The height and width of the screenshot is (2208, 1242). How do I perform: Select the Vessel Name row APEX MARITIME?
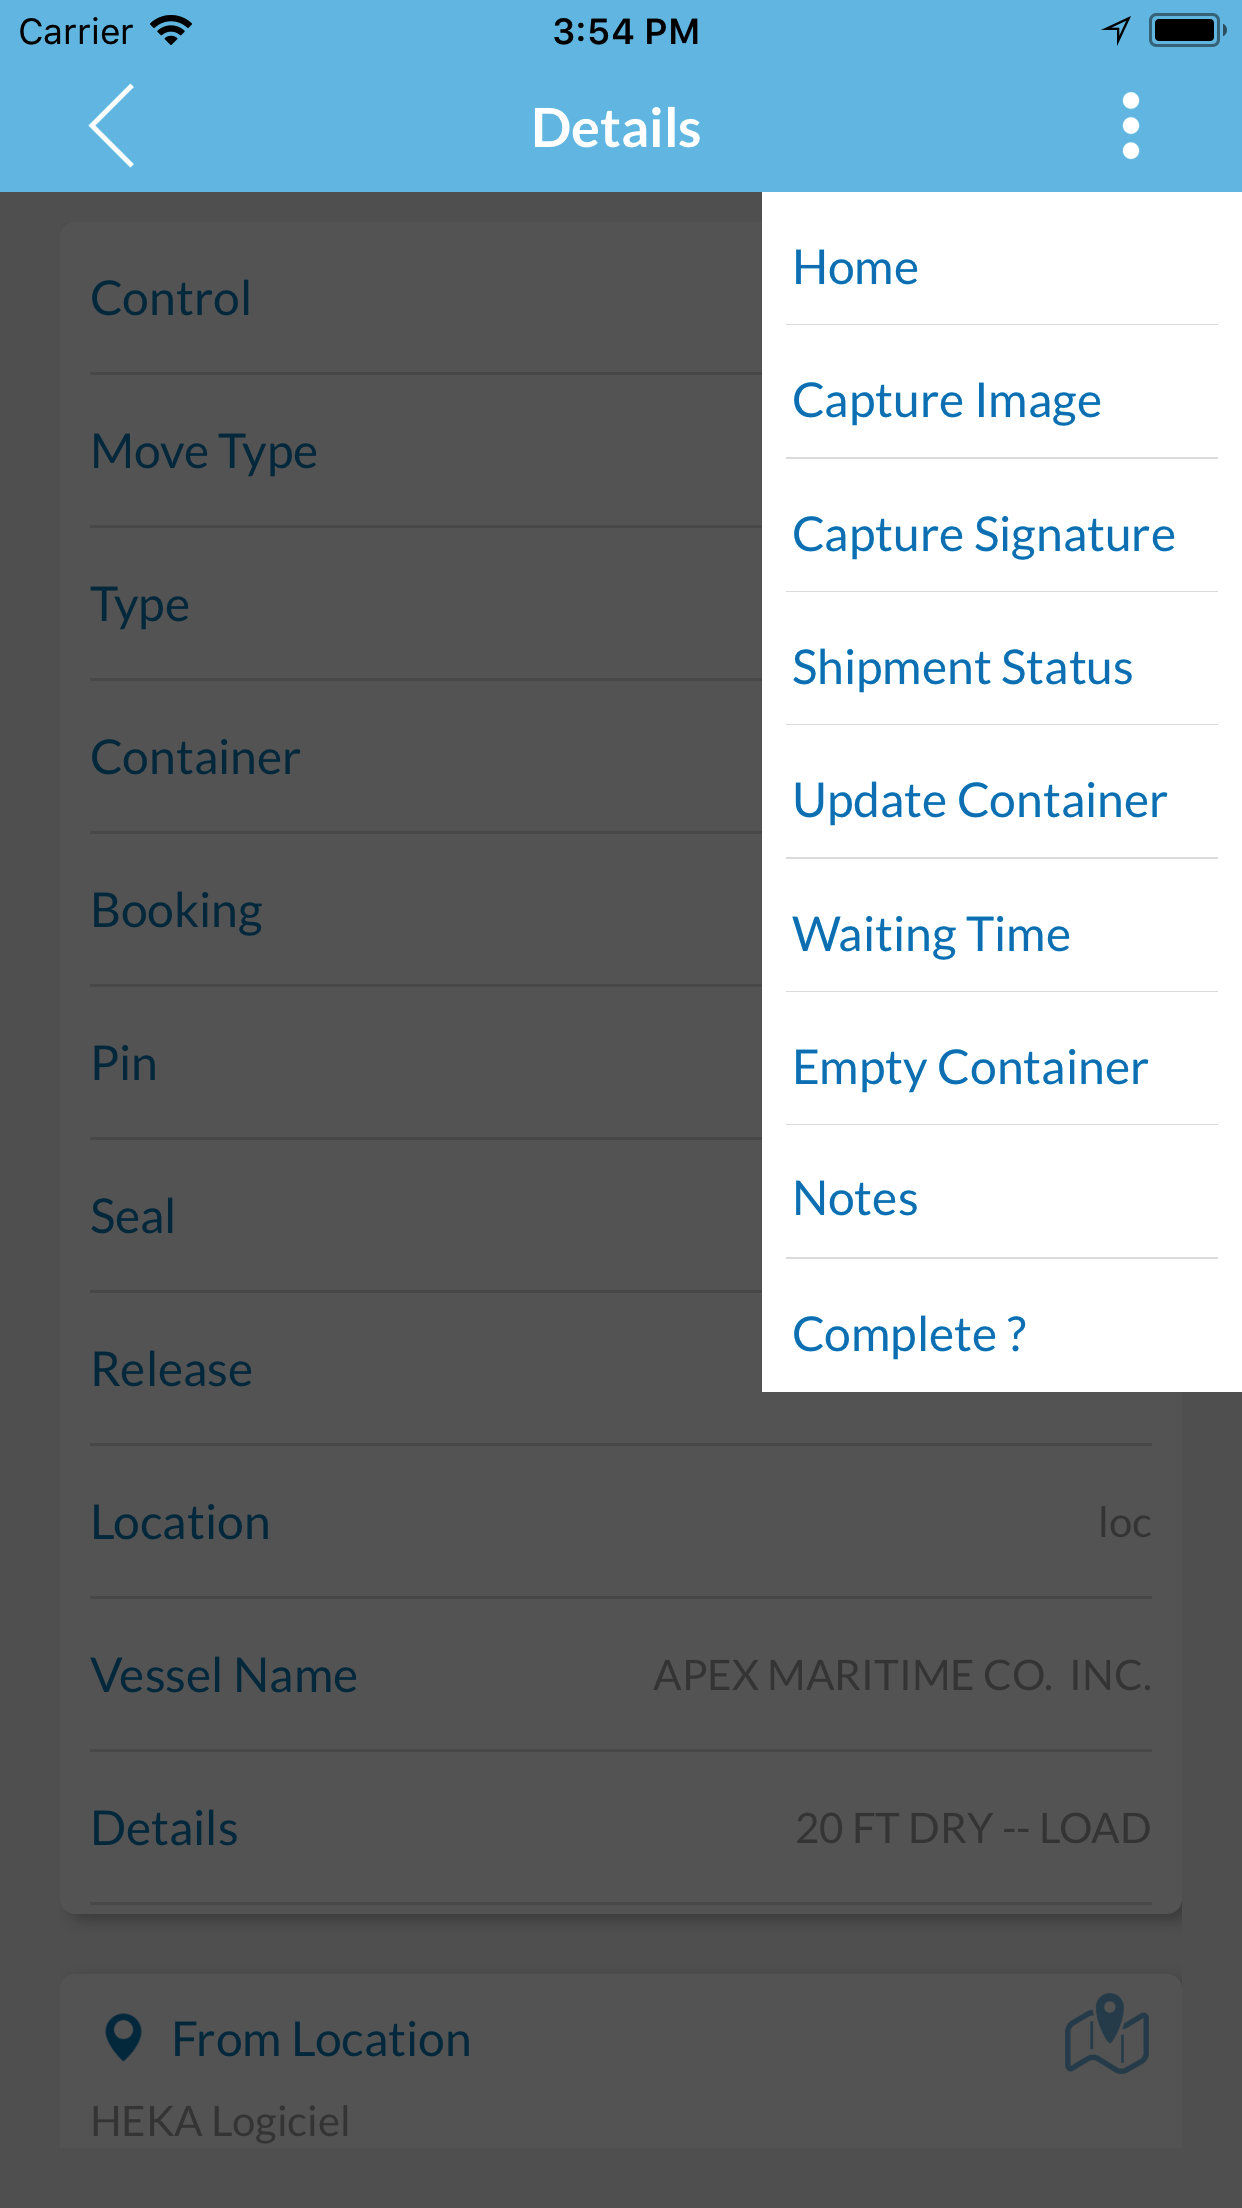click(x=620, y=1675)
